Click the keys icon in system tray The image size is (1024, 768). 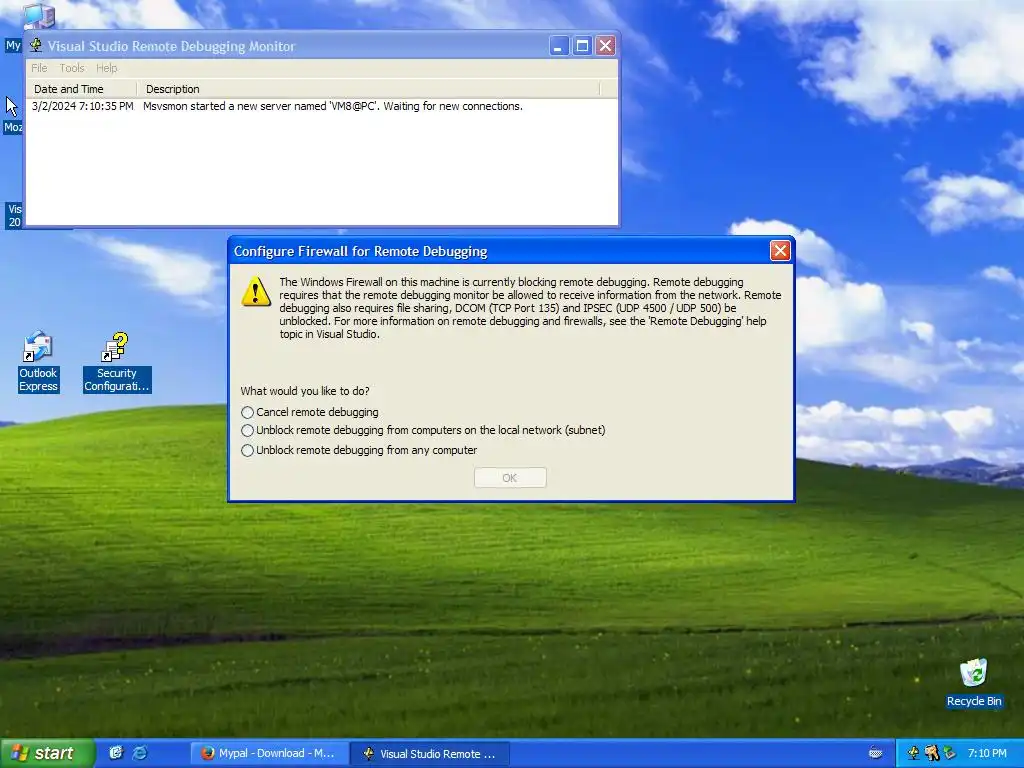click(x=931, y=754)
